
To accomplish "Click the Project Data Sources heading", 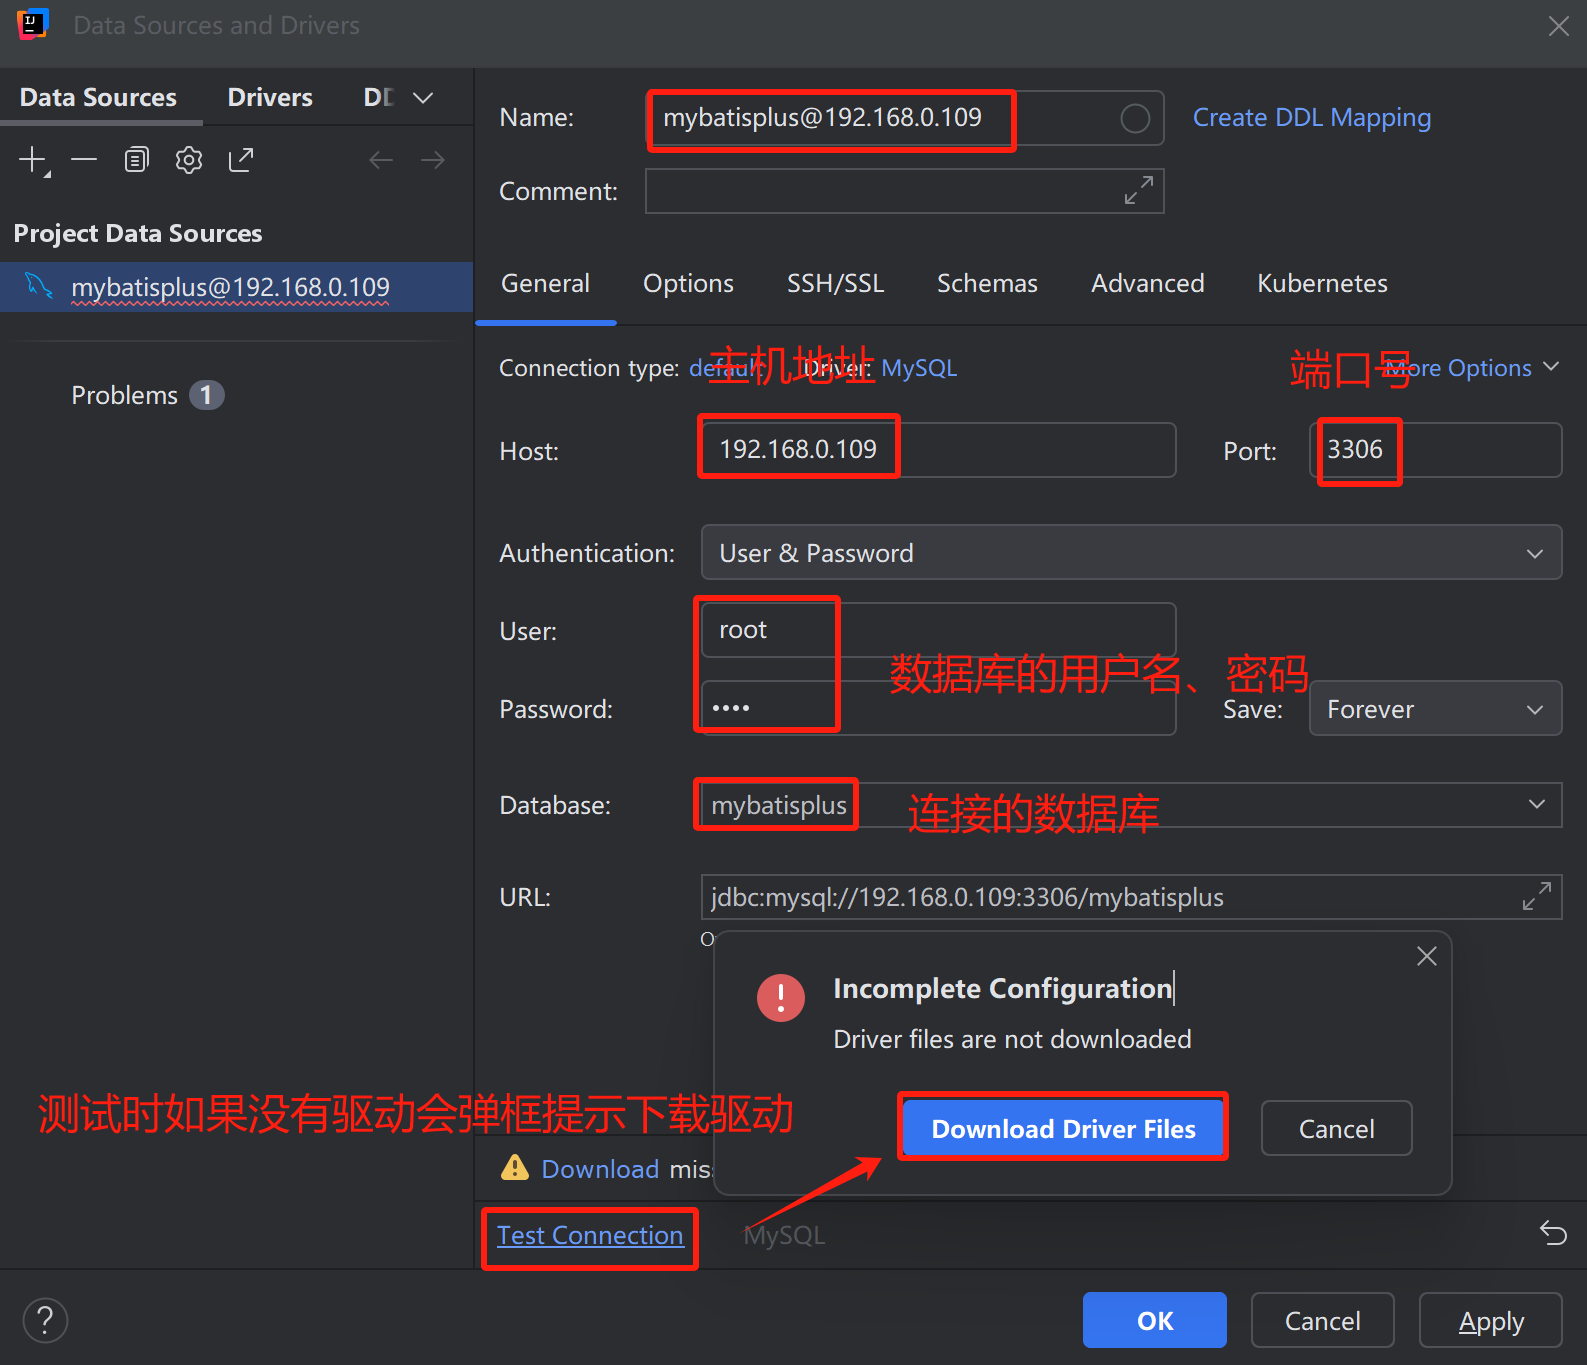I will [138, 233].
